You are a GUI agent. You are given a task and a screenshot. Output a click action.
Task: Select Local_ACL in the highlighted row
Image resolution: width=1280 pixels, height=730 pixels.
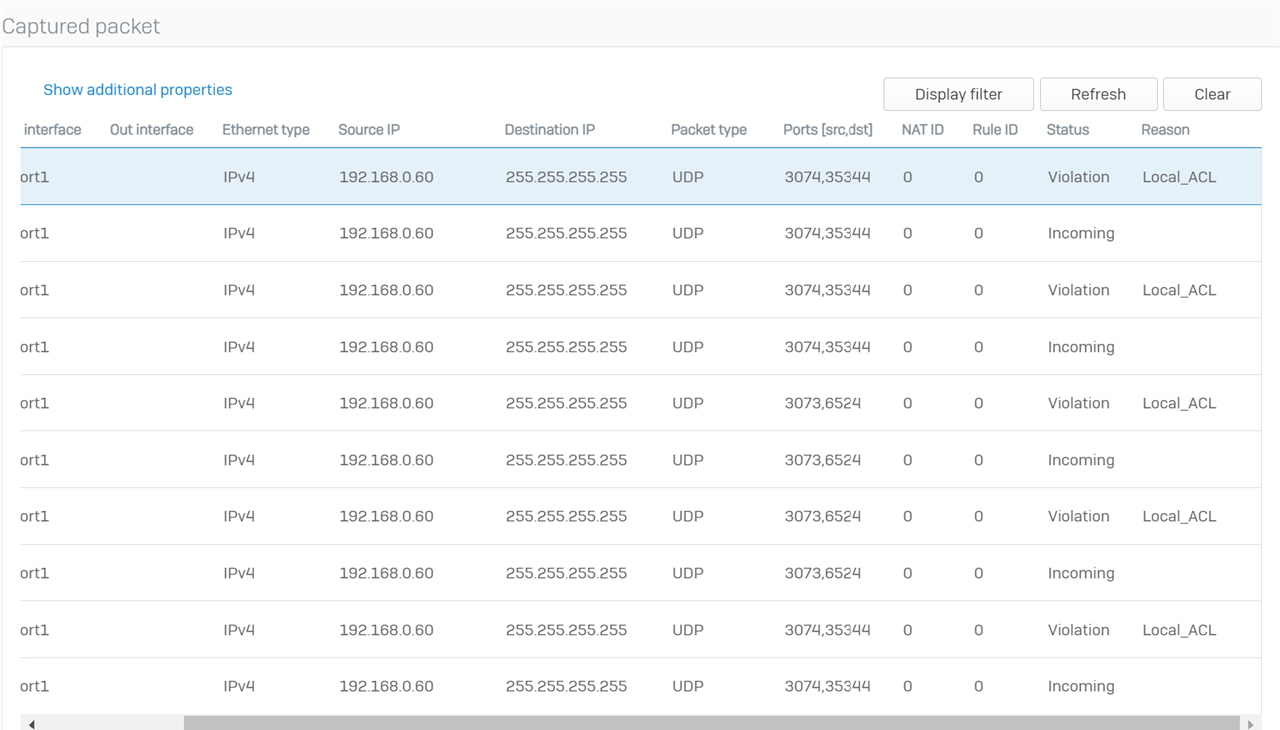tap(1179, 177)
